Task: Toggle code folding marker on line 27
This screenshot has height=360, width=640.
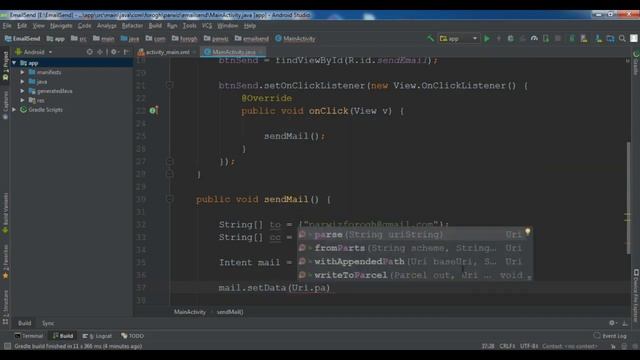Action: coord(170,162)
